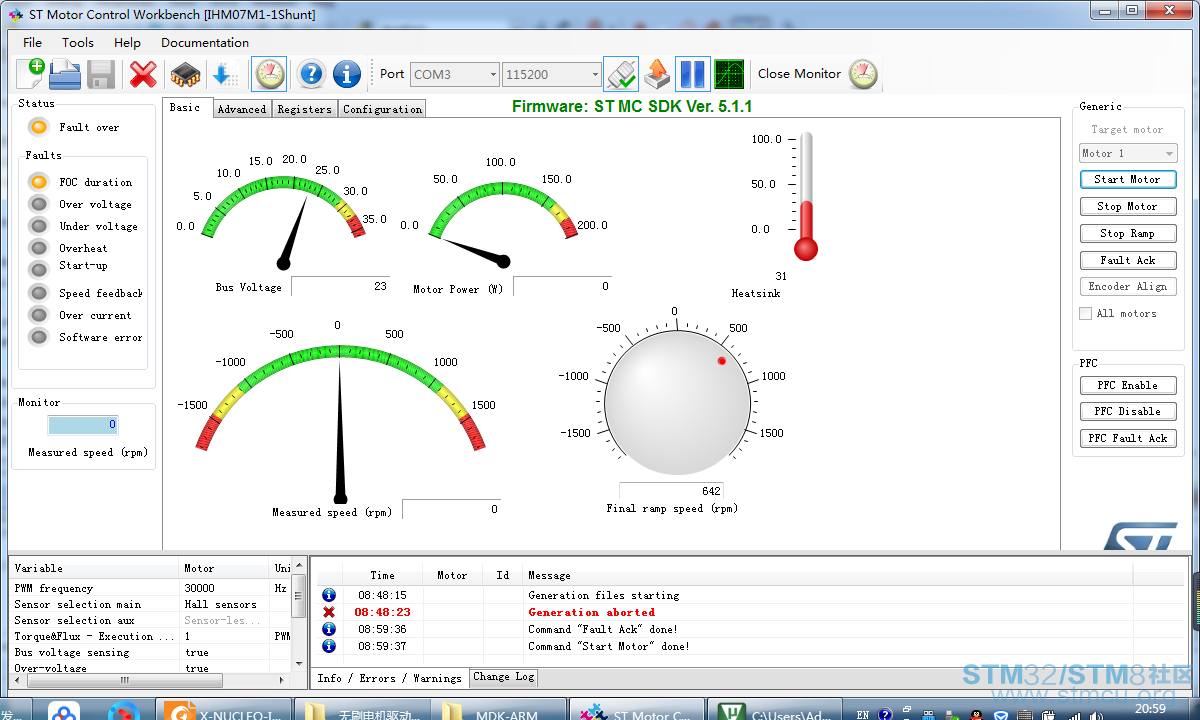Click the variable list vertical scrollbar
Image resolution: width=1200 pixels, height=720 pixels.
pos(299,615)
